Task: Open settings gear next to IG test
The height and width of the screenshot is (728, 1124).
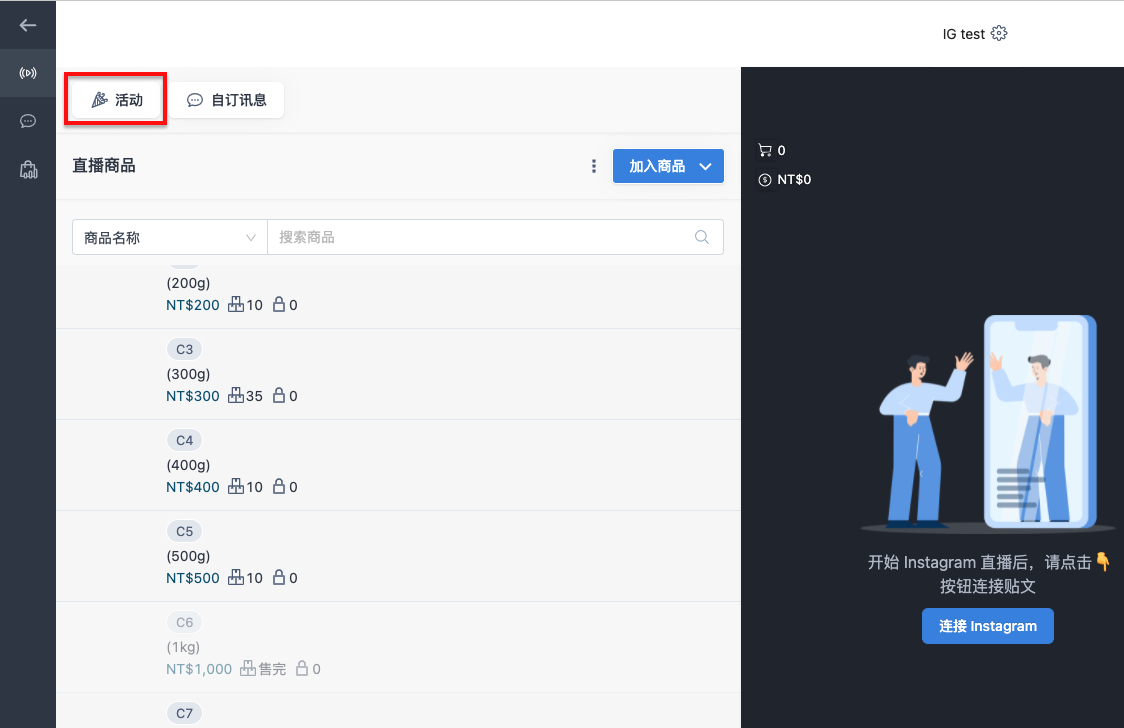Action: click(x=999, y=34)
